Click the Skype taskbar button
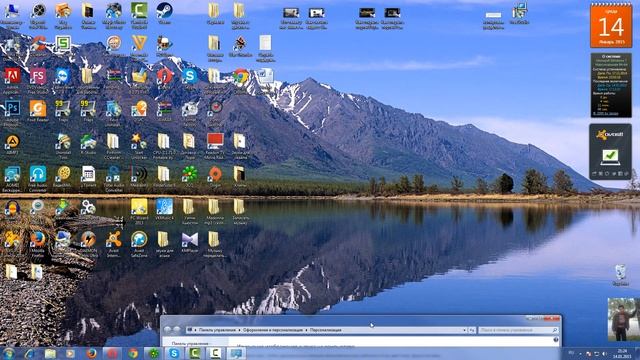Image resolution: width=640 pixels, height=360 pixels. (x=174, y=353)
